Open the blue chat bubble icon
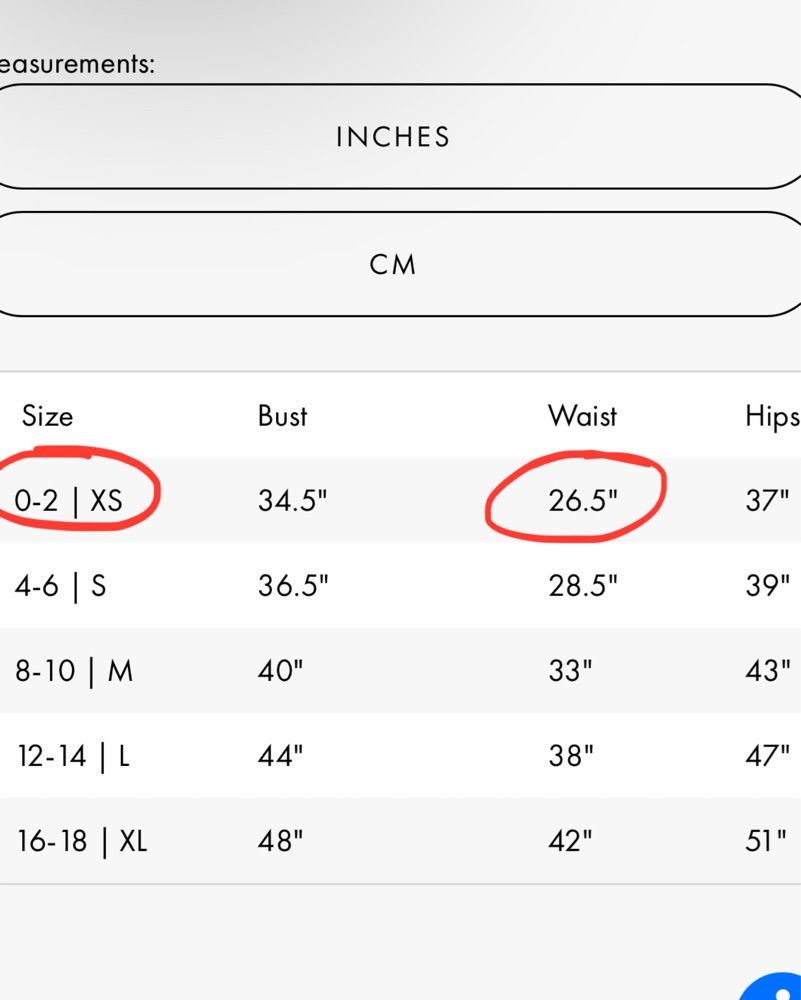The height and width of the screenshot is (1000, 801). (773, 987)
